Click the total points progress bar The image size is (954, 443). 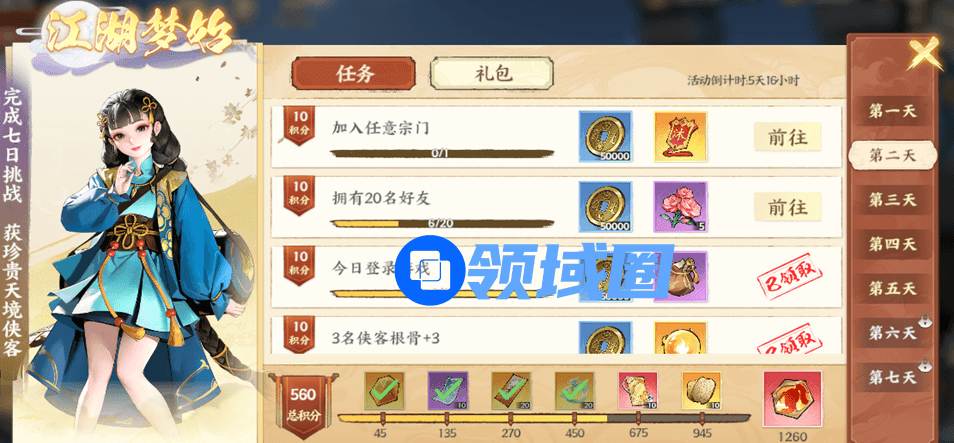tap(544, 419)
